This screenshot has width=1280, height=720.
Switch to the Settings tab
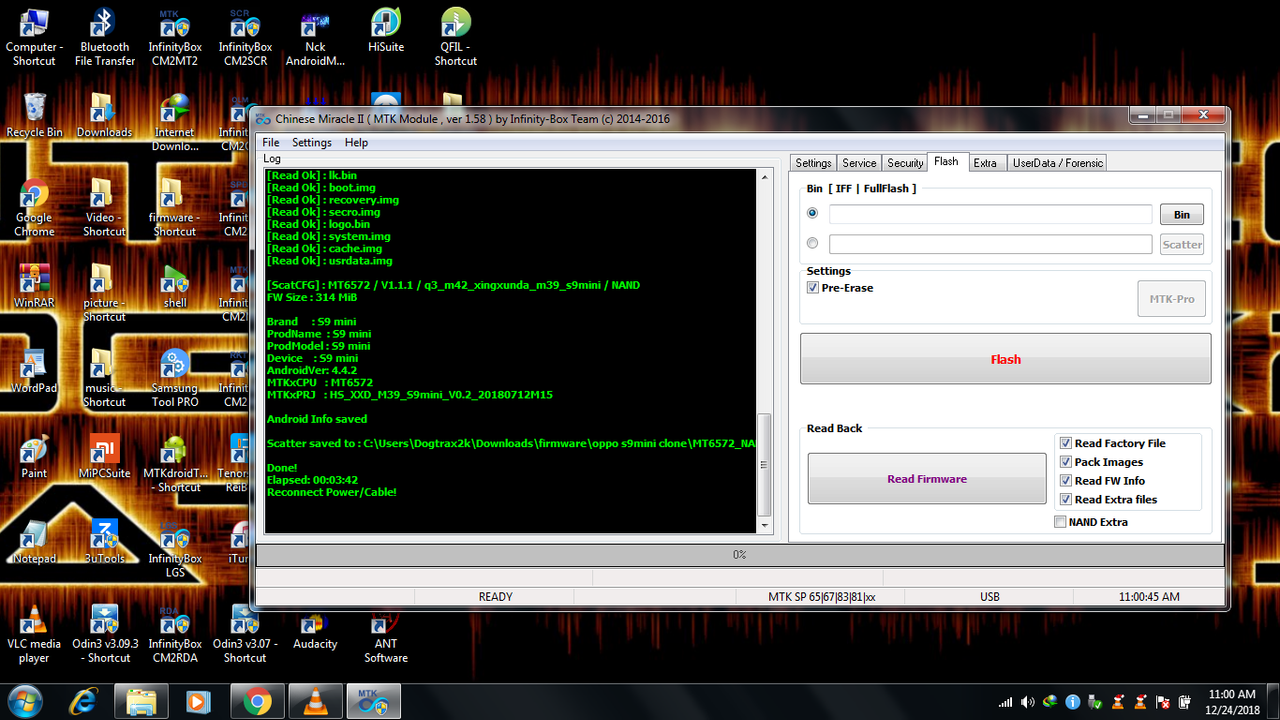tap(813, 163)
